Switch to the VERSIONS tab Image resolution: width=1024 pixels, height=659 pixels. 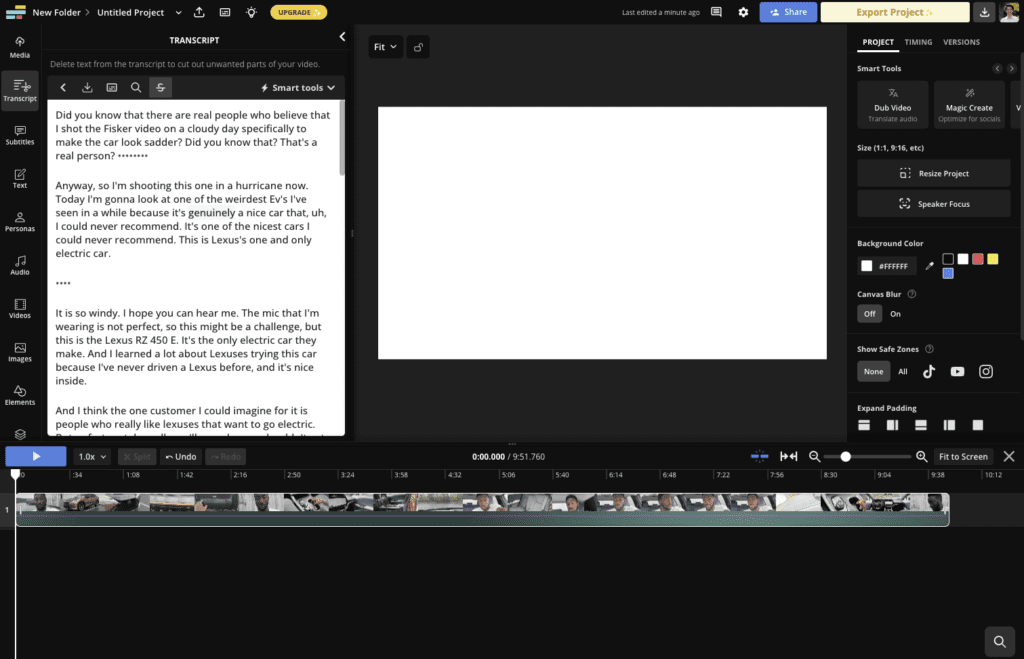pyautogui.click(x=961, y=42)
